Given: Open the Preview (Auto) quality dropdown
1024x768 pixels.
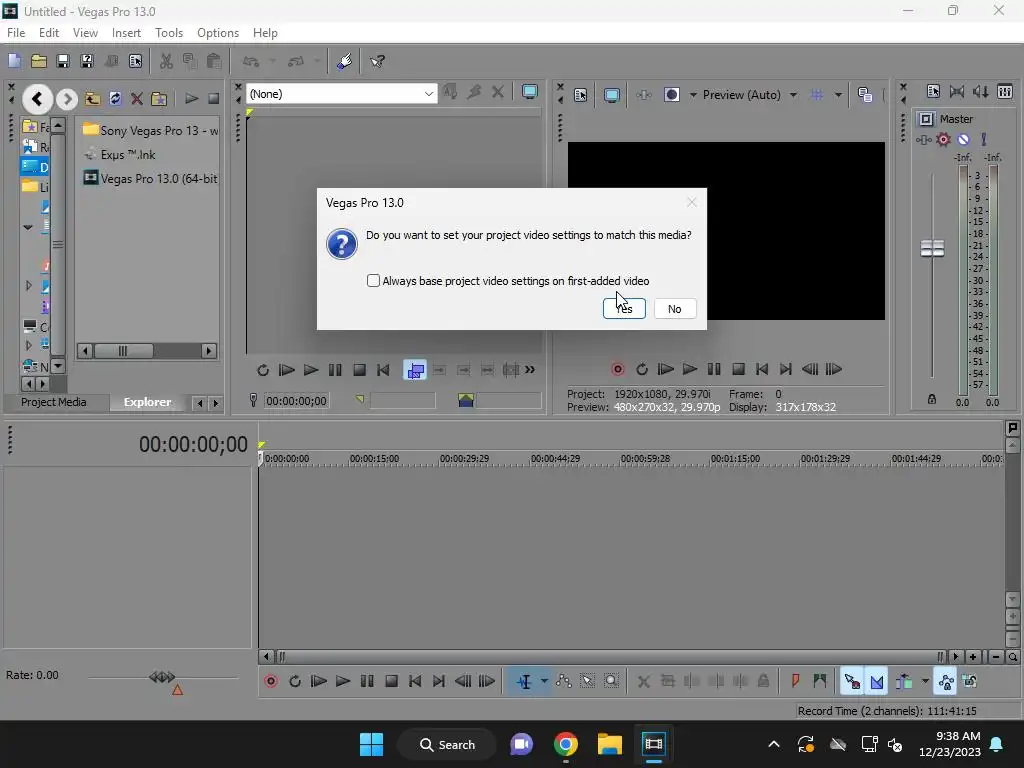Looking at the screenshot, I should pos(793,95).
